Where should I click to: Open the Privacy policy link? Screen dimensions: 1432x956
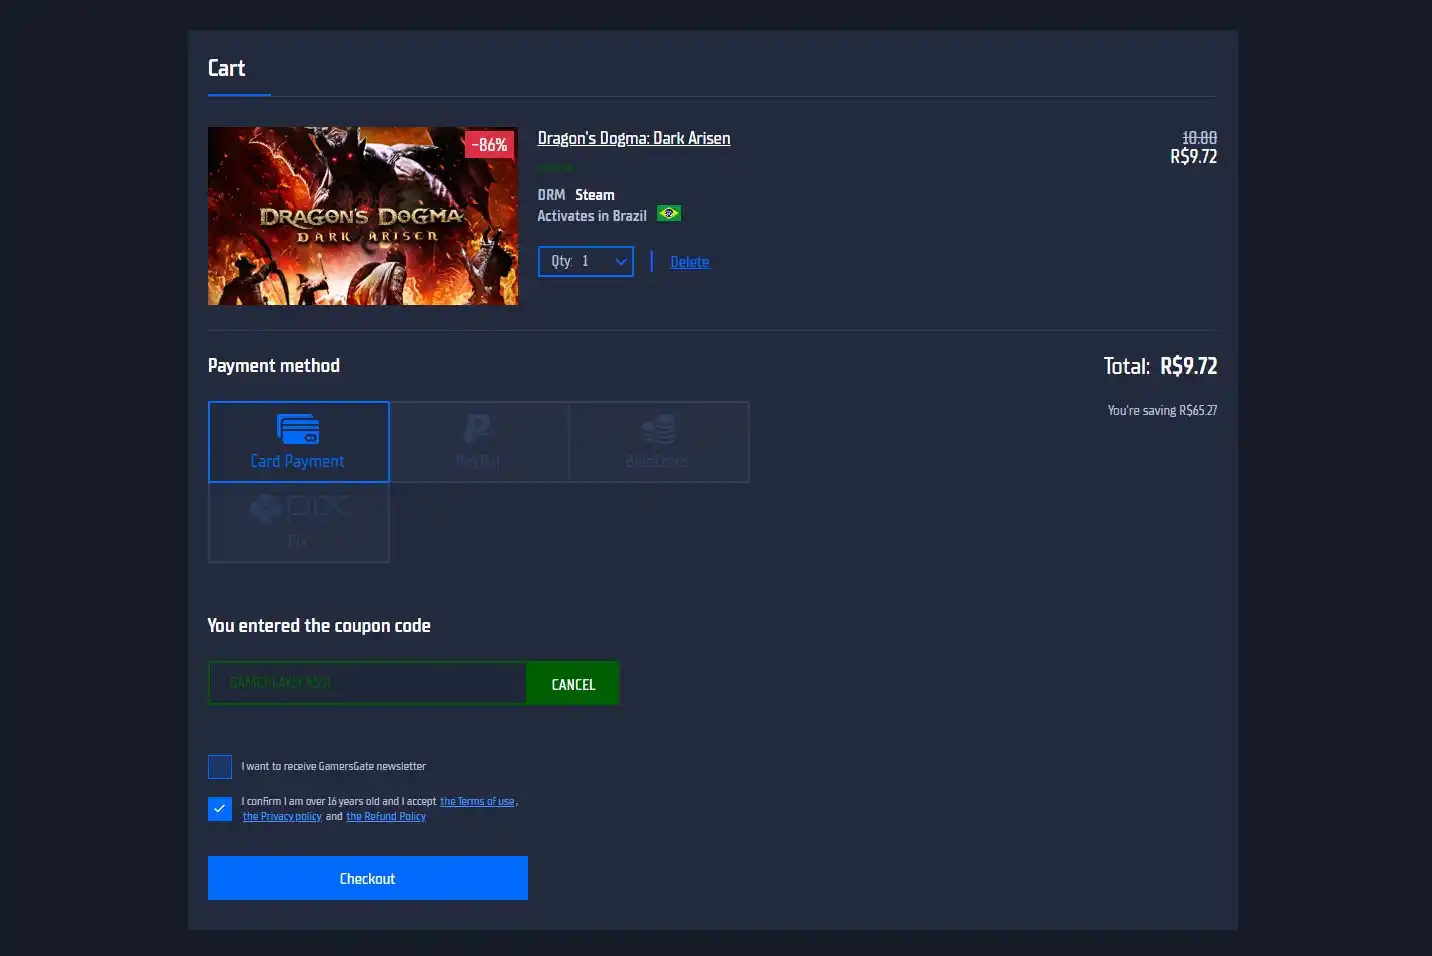[282, 817]
